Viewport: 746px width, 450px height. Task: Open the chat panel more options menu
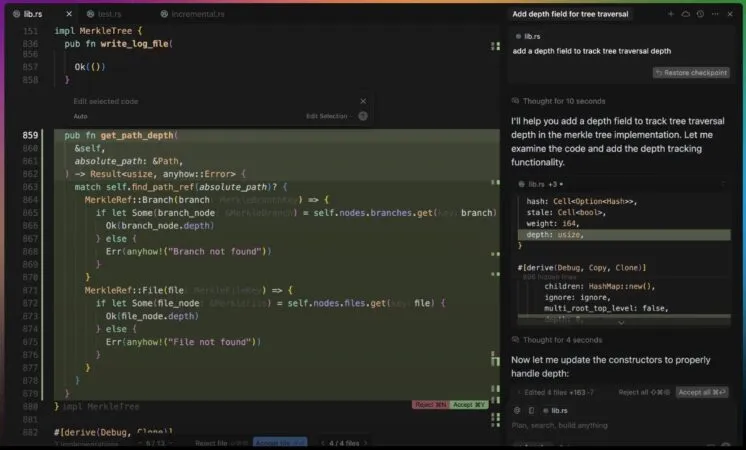click(715, 14)
